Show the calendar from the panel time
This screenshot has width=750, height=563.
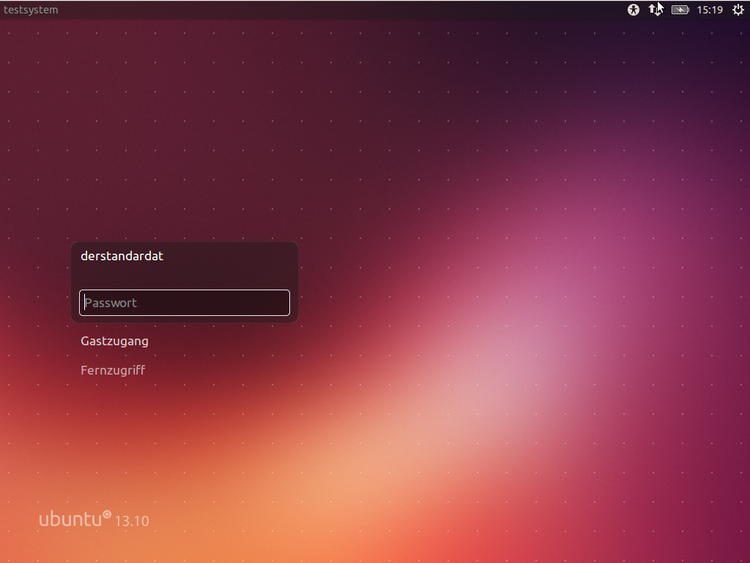710,10
